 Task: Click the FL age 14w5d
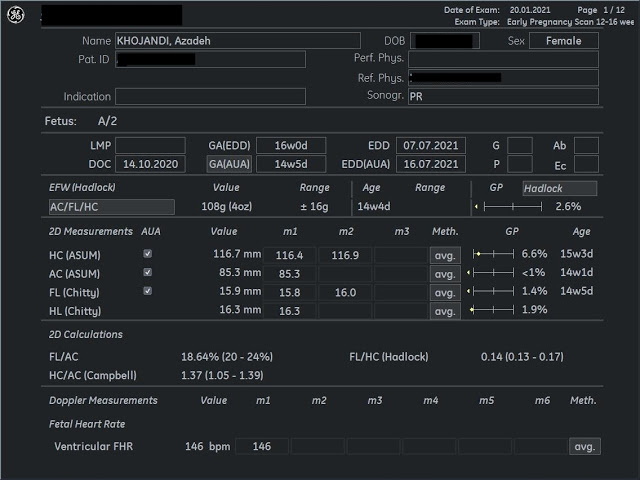point(576,291)
